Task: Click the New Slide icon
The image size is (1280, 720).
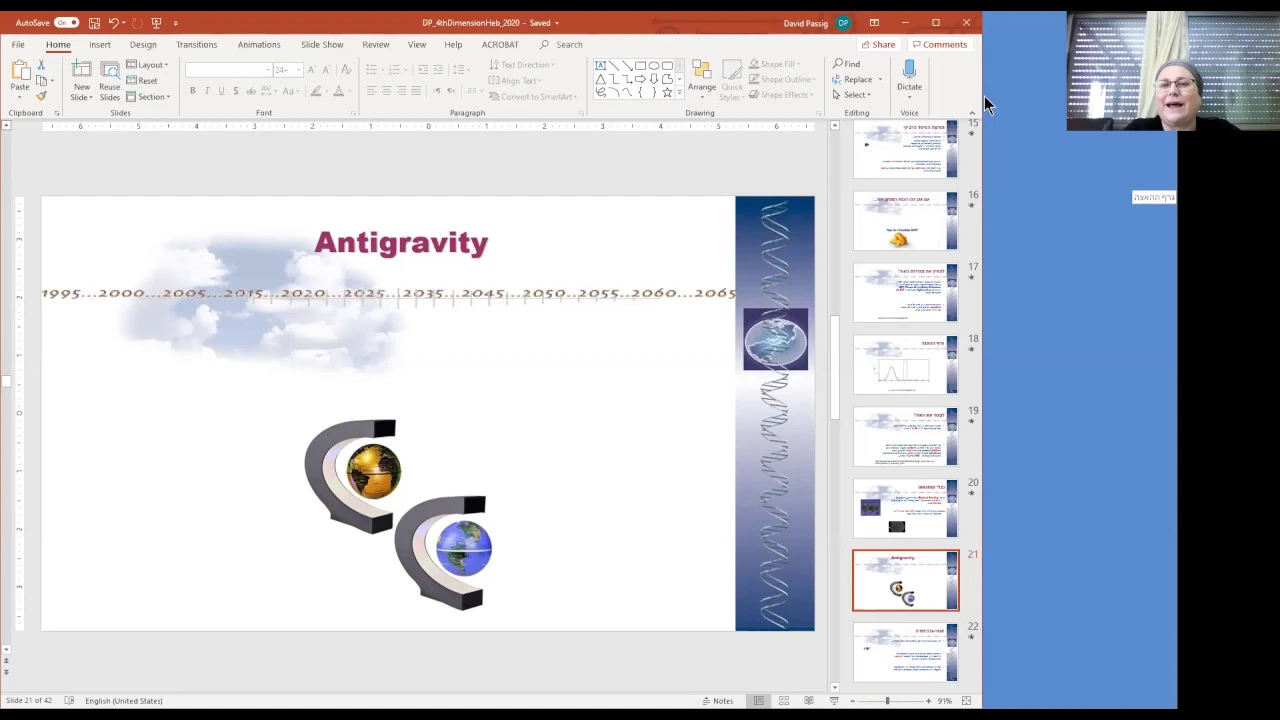Action: pos(81,70)
